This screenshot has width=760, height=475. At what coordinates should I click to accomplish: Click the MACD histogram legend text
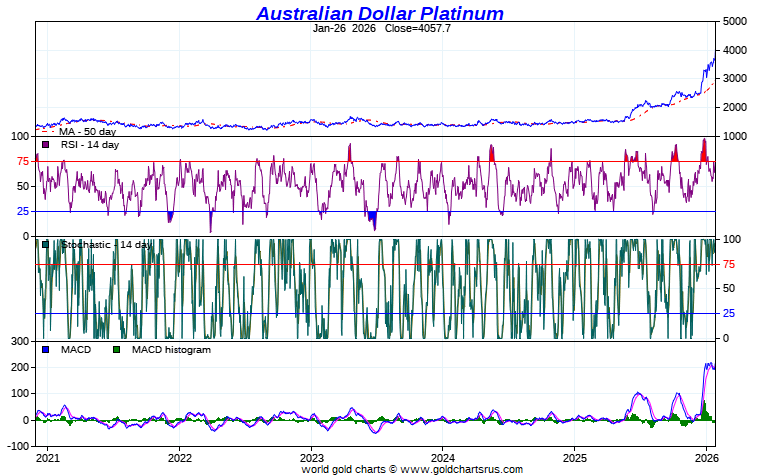pos(171,349)
